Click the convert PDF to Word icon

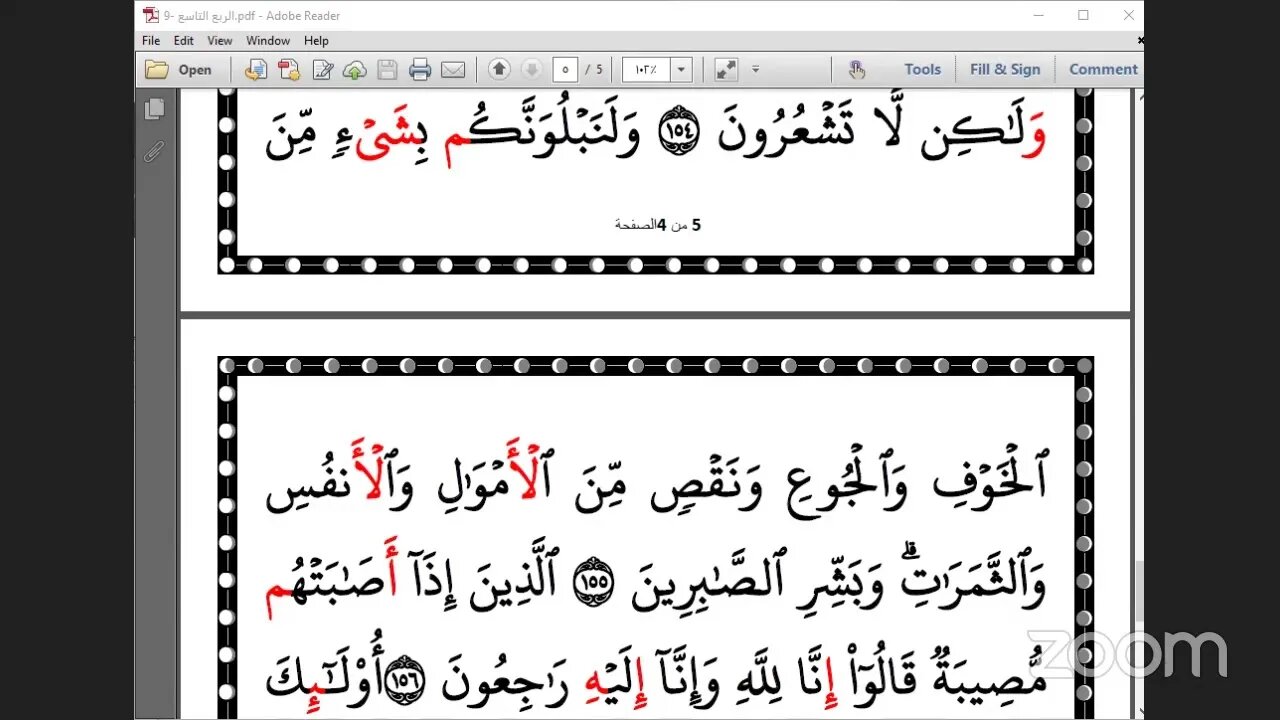click(256, 69)
